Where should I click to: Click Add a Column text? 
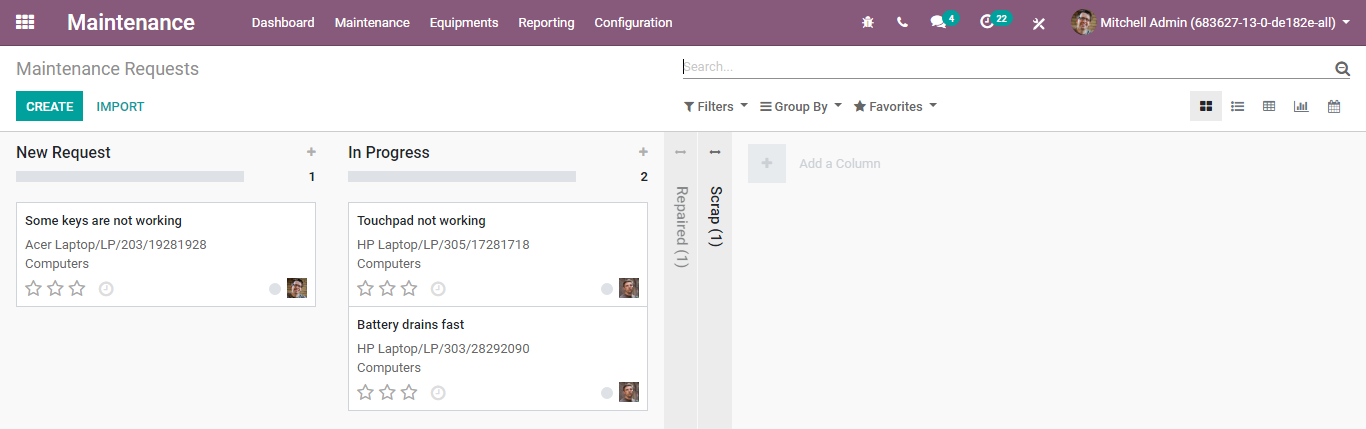click(x=840, y=163)
